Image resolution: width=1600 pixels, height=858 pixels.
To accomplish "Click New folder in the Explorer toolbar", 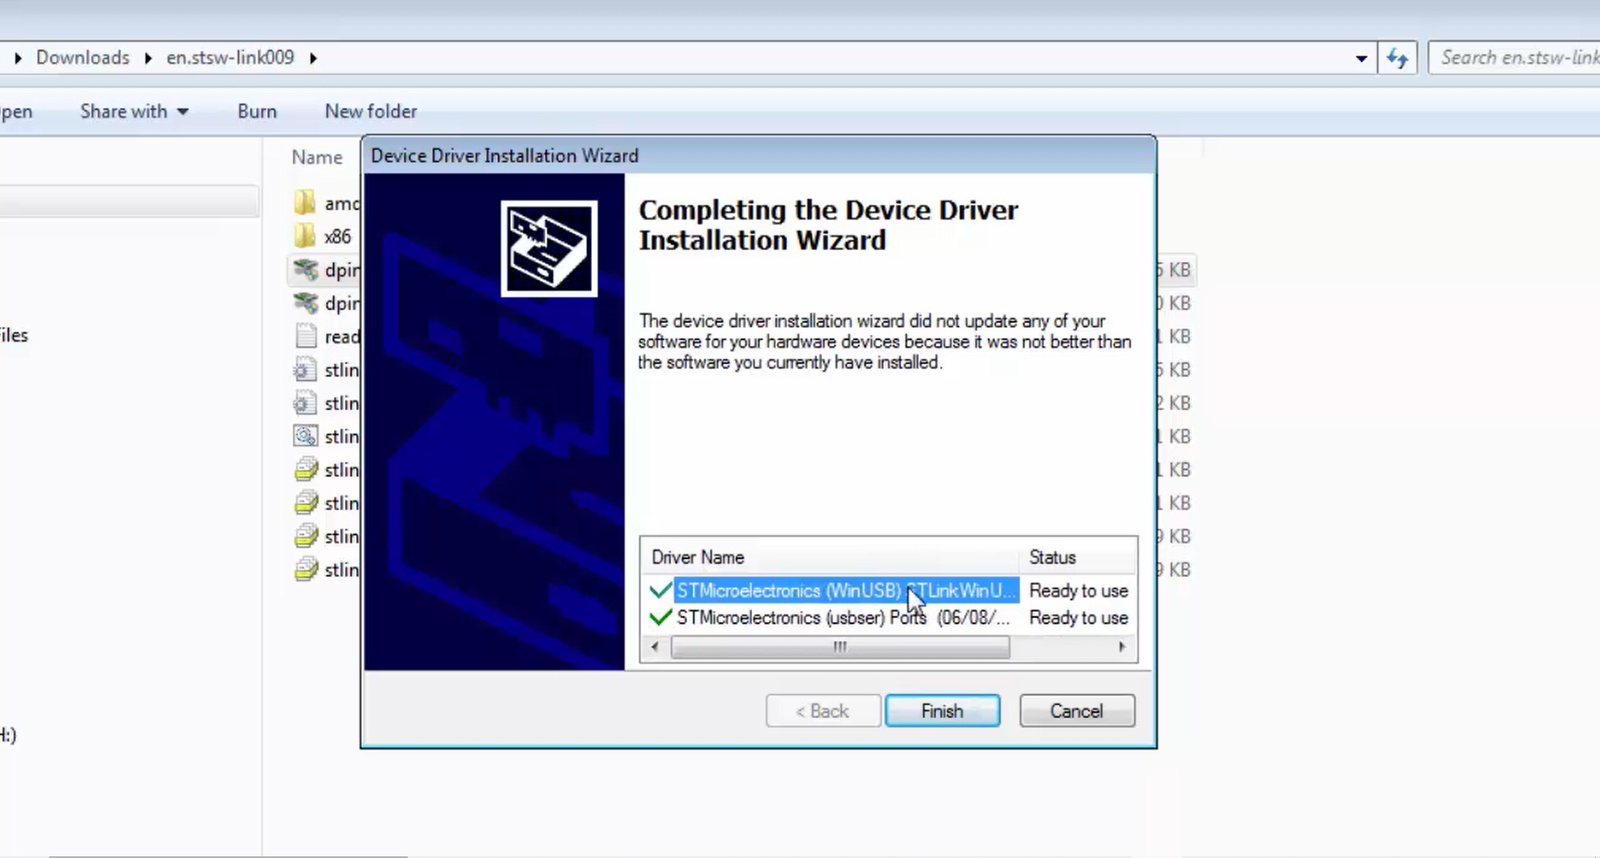I will (x=371, y=111).
